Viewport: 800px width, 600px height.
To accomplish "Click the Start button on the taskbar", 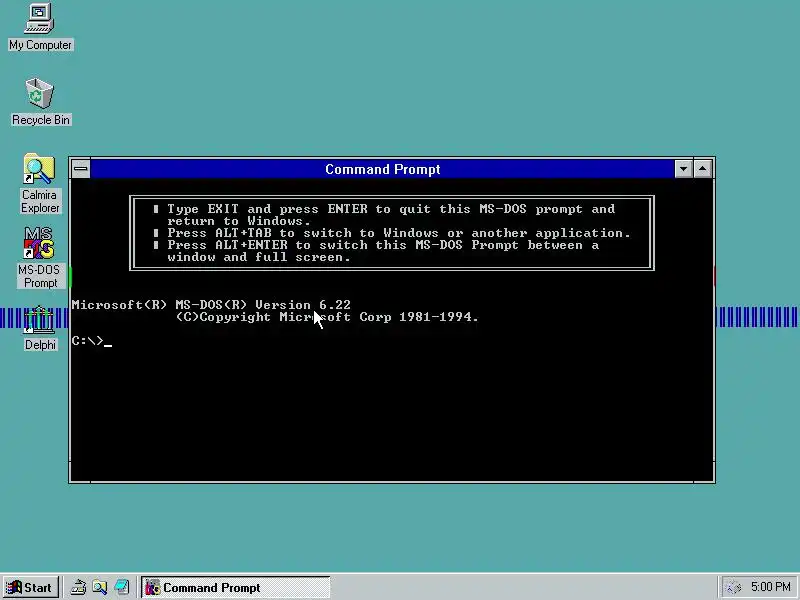I will pos(30,588).
